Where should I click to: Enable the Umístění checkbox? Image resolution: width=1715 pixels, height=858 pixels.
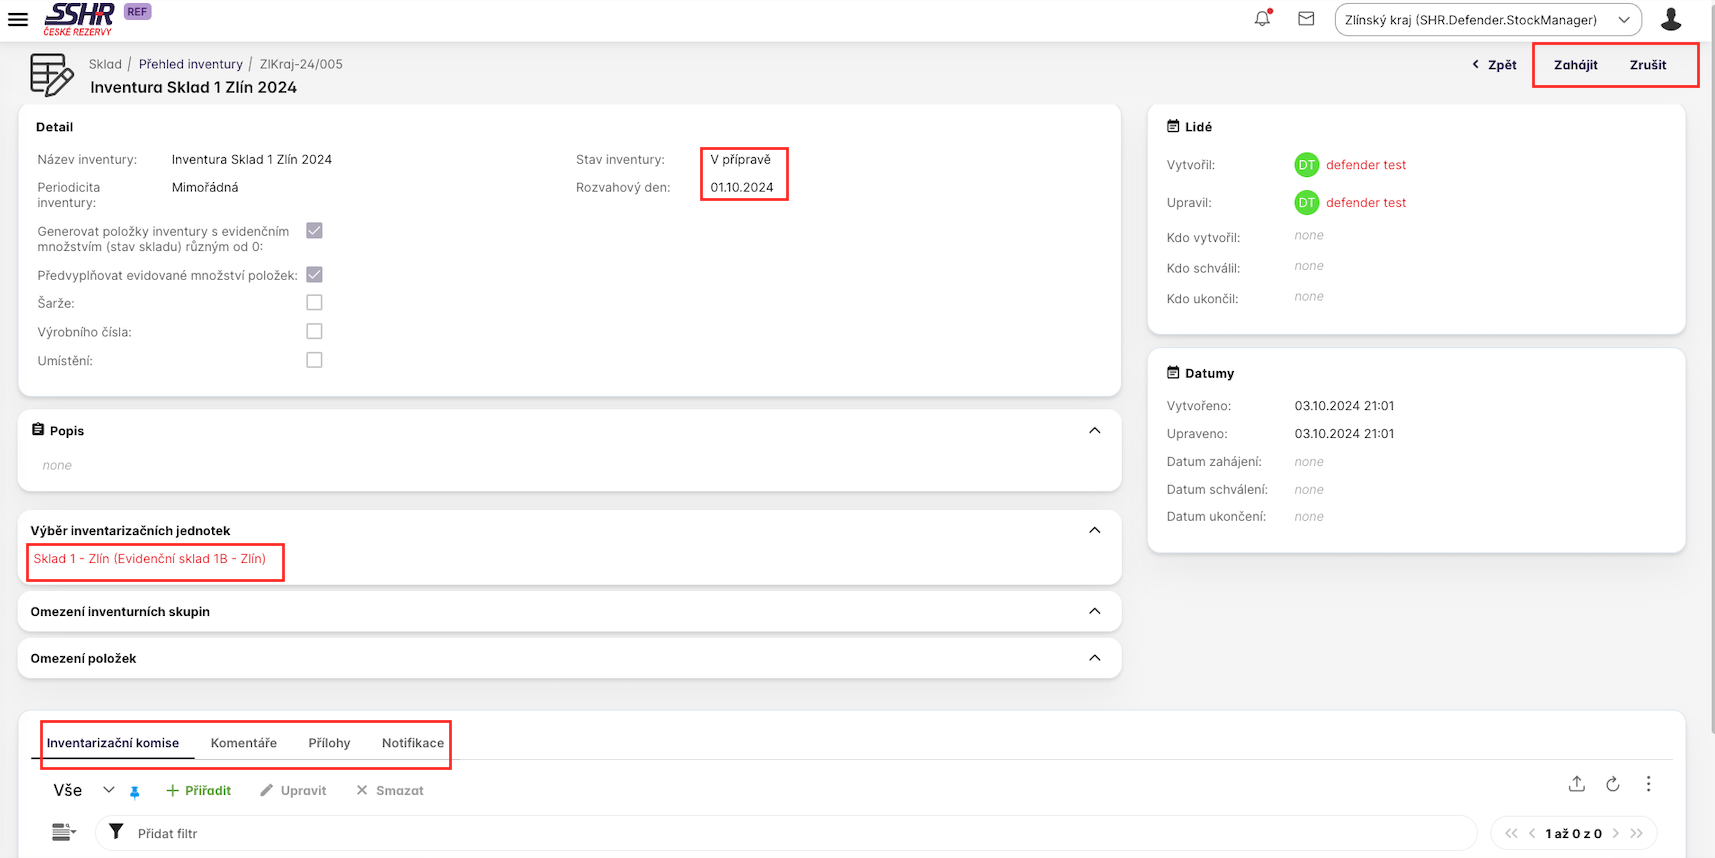click(314, 360)
